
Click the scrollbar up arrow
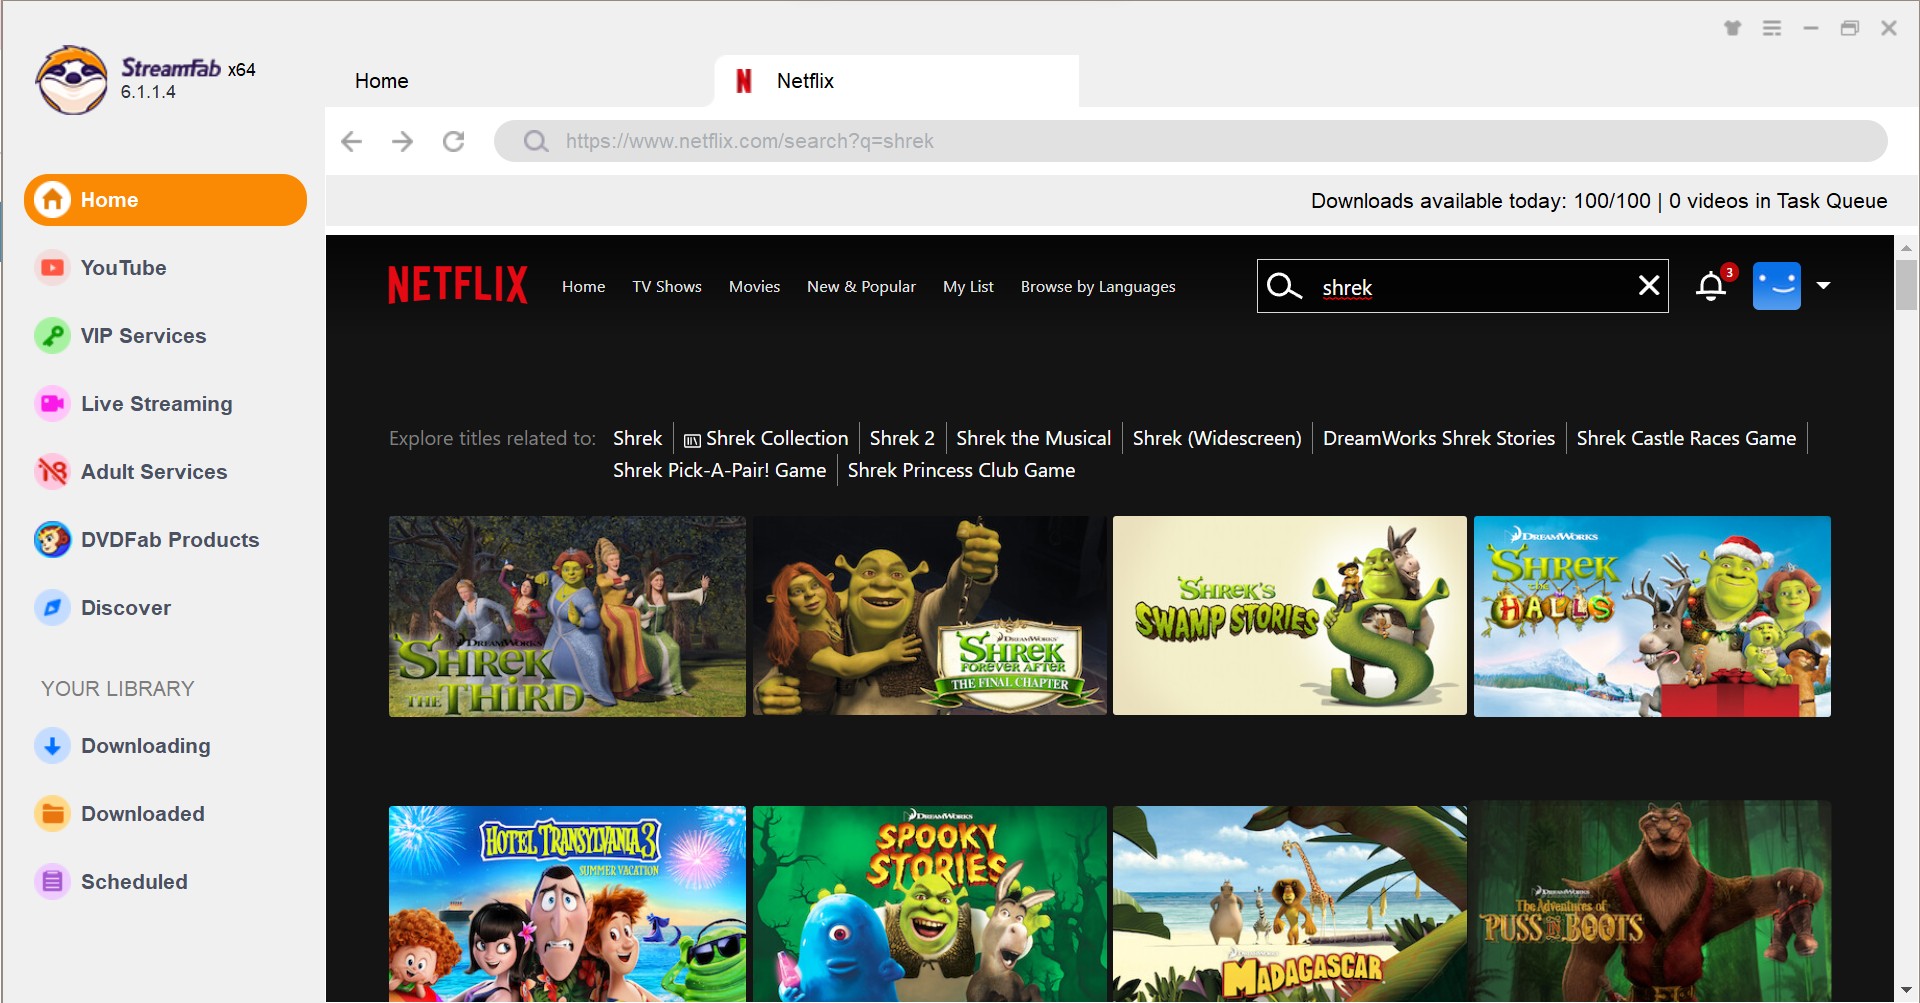(1906, 247)
